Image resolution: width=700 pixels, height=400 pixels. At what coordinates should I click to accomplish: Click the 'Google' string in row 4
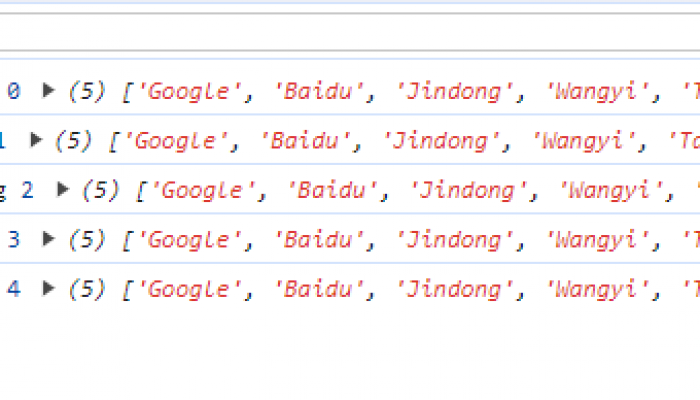pyautogui.click(x=190, y=290)
